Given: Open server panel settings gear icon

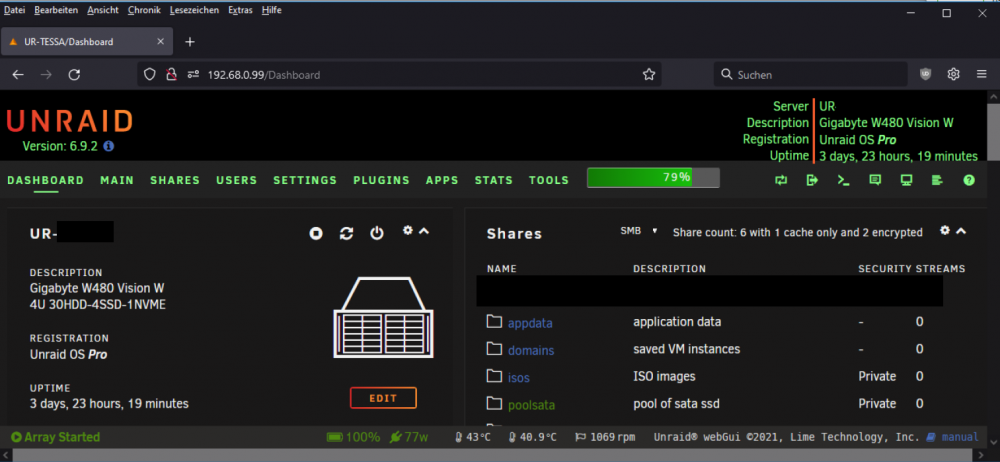Looking at the screenshot, I should click(408, 231).
